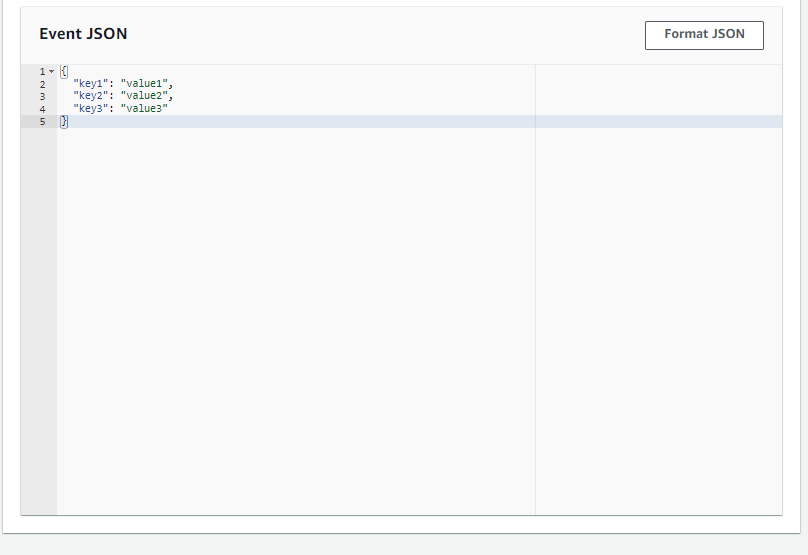808x555 pixels.
Task: Place cursor on the "key1" text
Action: (90, 84)
